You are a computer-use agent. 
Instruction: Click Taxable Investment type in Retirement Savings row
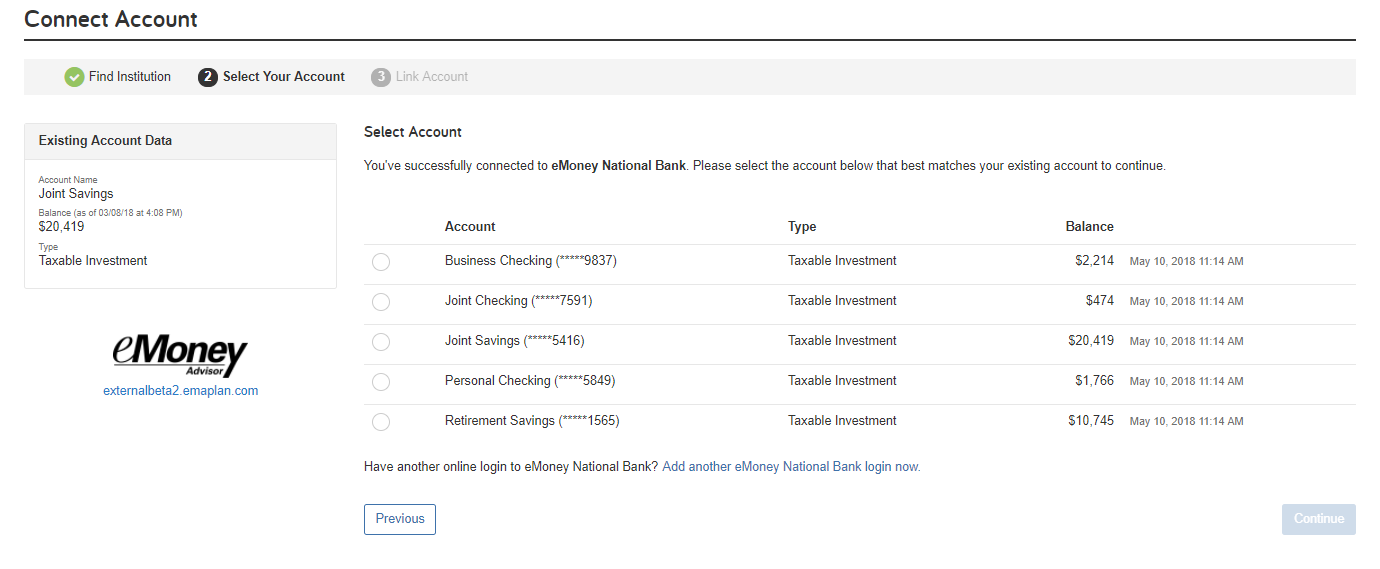842,421
